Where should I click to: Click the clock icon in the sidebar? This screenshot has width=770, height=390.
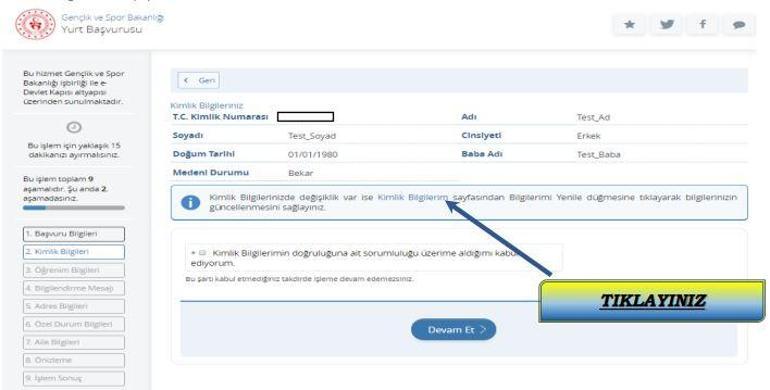[x=74, y=127]
